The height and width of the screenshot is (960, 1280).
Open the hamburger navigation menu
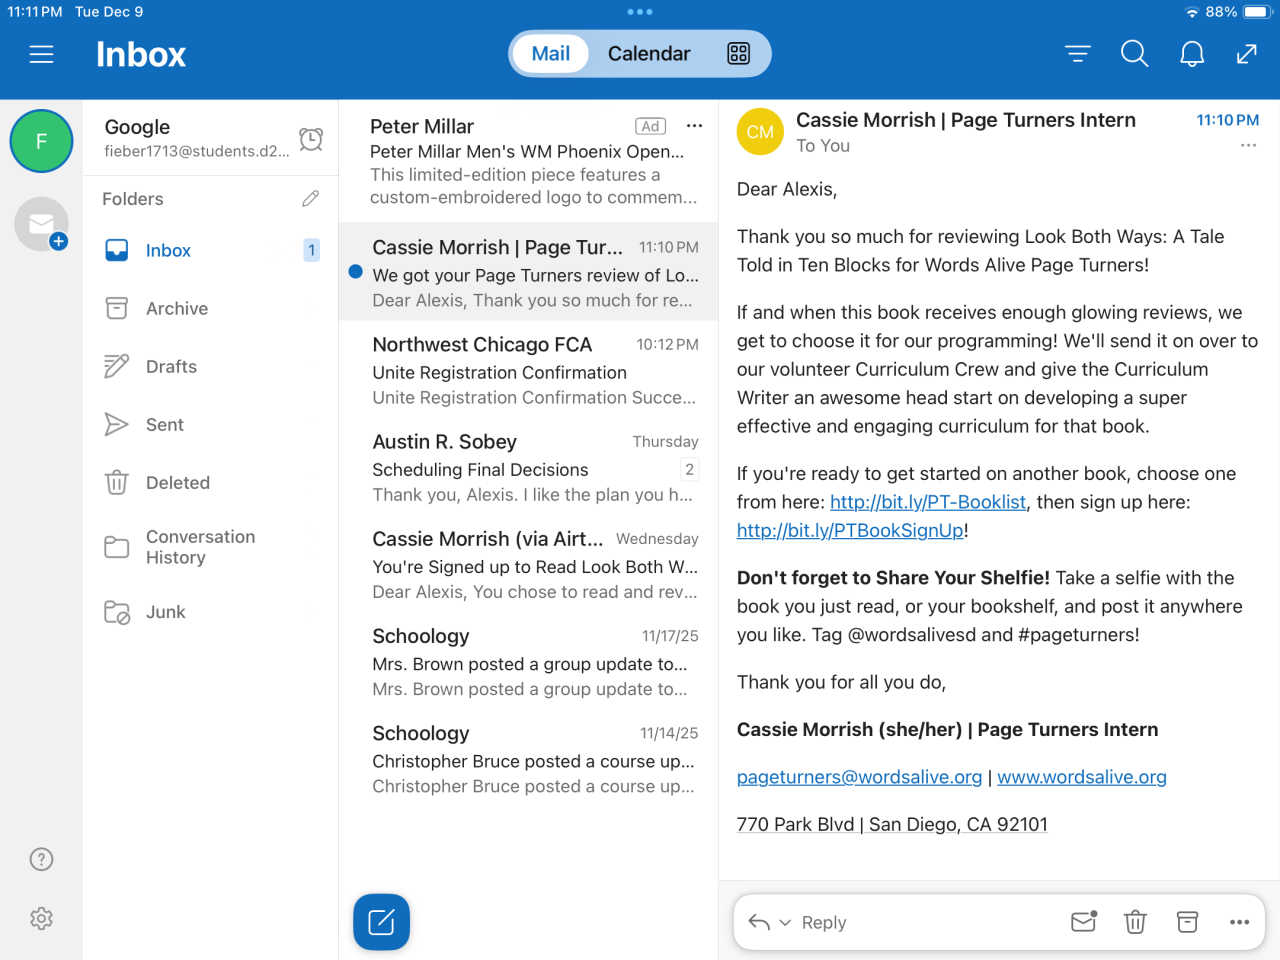click(x=41, y=54)
